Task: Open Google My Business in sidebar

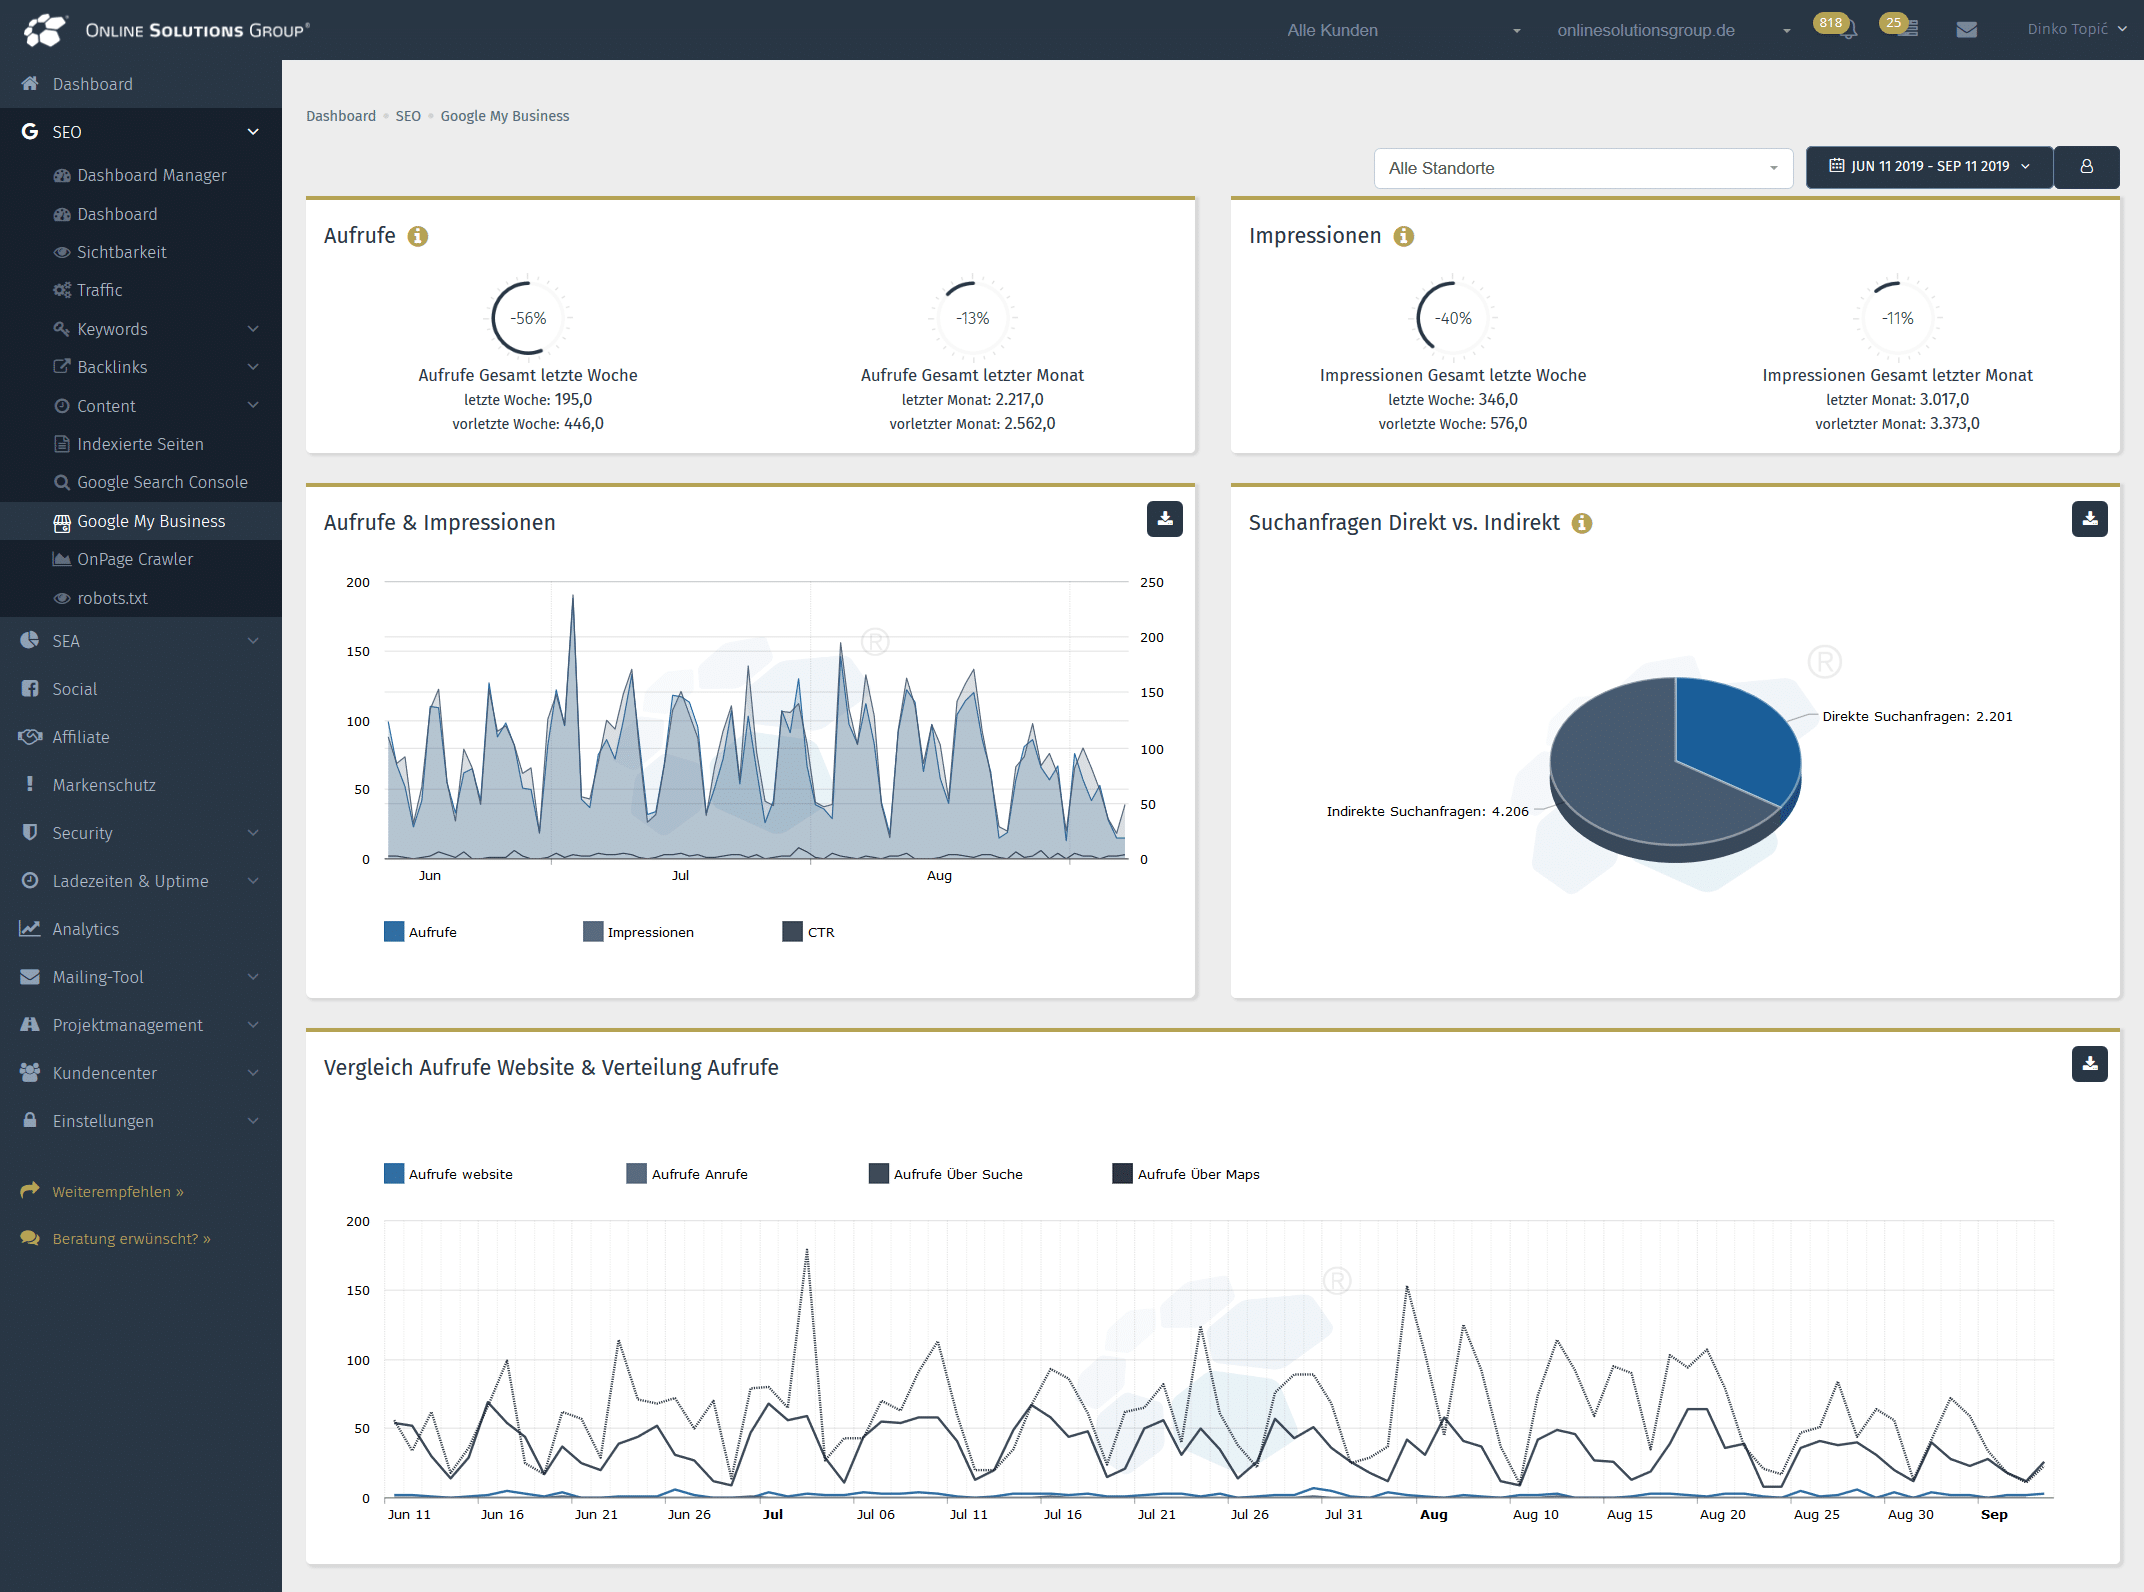Action: pyautogui.click(x=141, y=521)
